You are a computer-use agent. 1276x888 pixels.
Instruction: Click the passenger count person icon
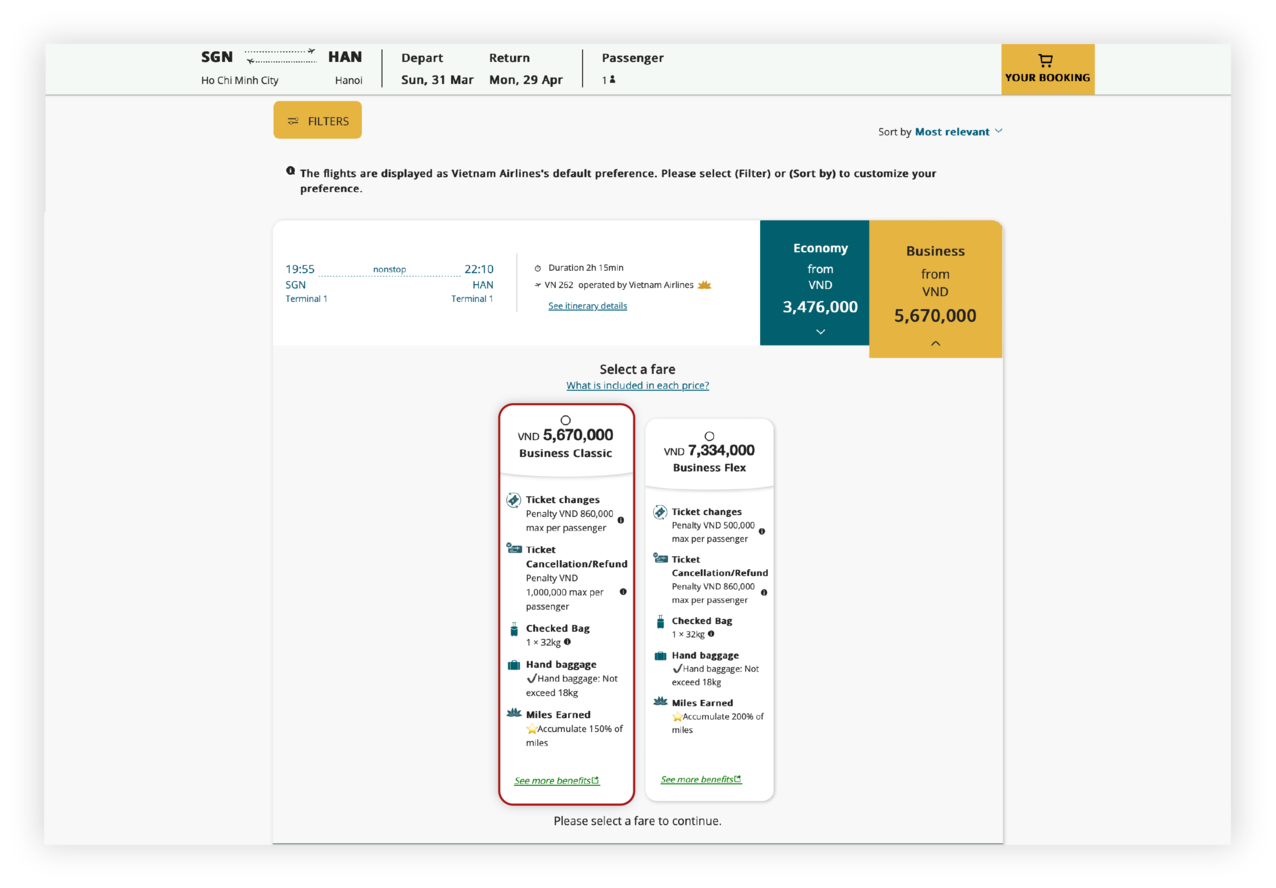(x=612, y=80)
